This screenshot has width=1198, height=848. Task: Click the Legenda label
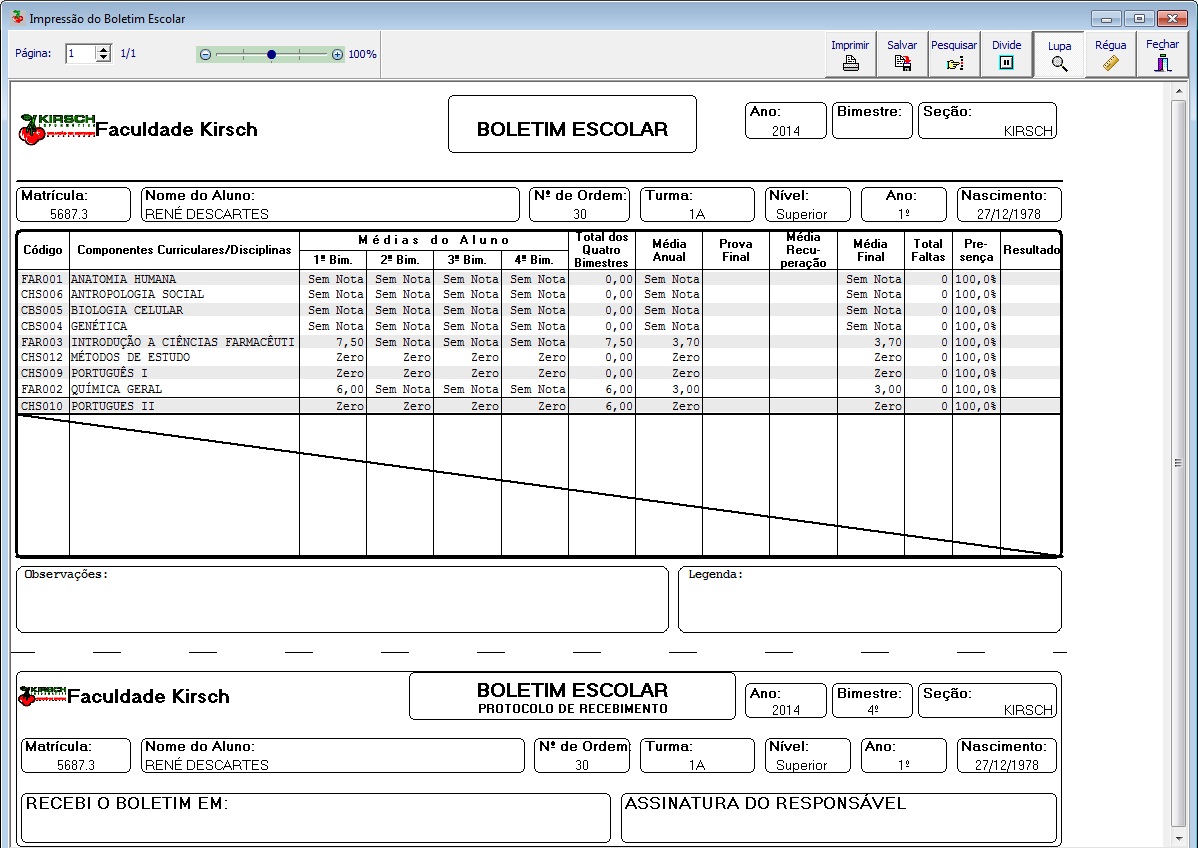(x=716, y=575)
